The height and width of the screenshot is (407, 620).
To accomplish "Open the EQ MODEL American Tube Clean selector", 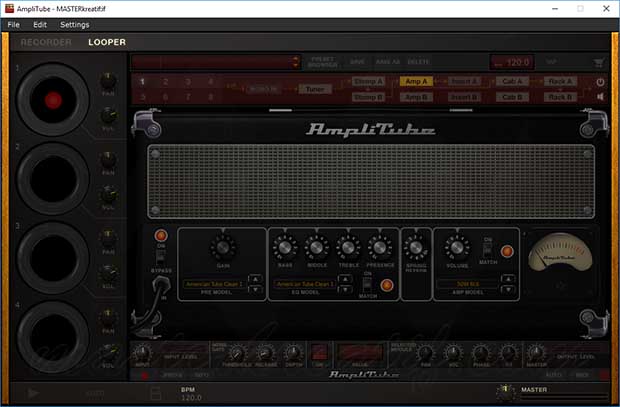I will pos(304,284).
